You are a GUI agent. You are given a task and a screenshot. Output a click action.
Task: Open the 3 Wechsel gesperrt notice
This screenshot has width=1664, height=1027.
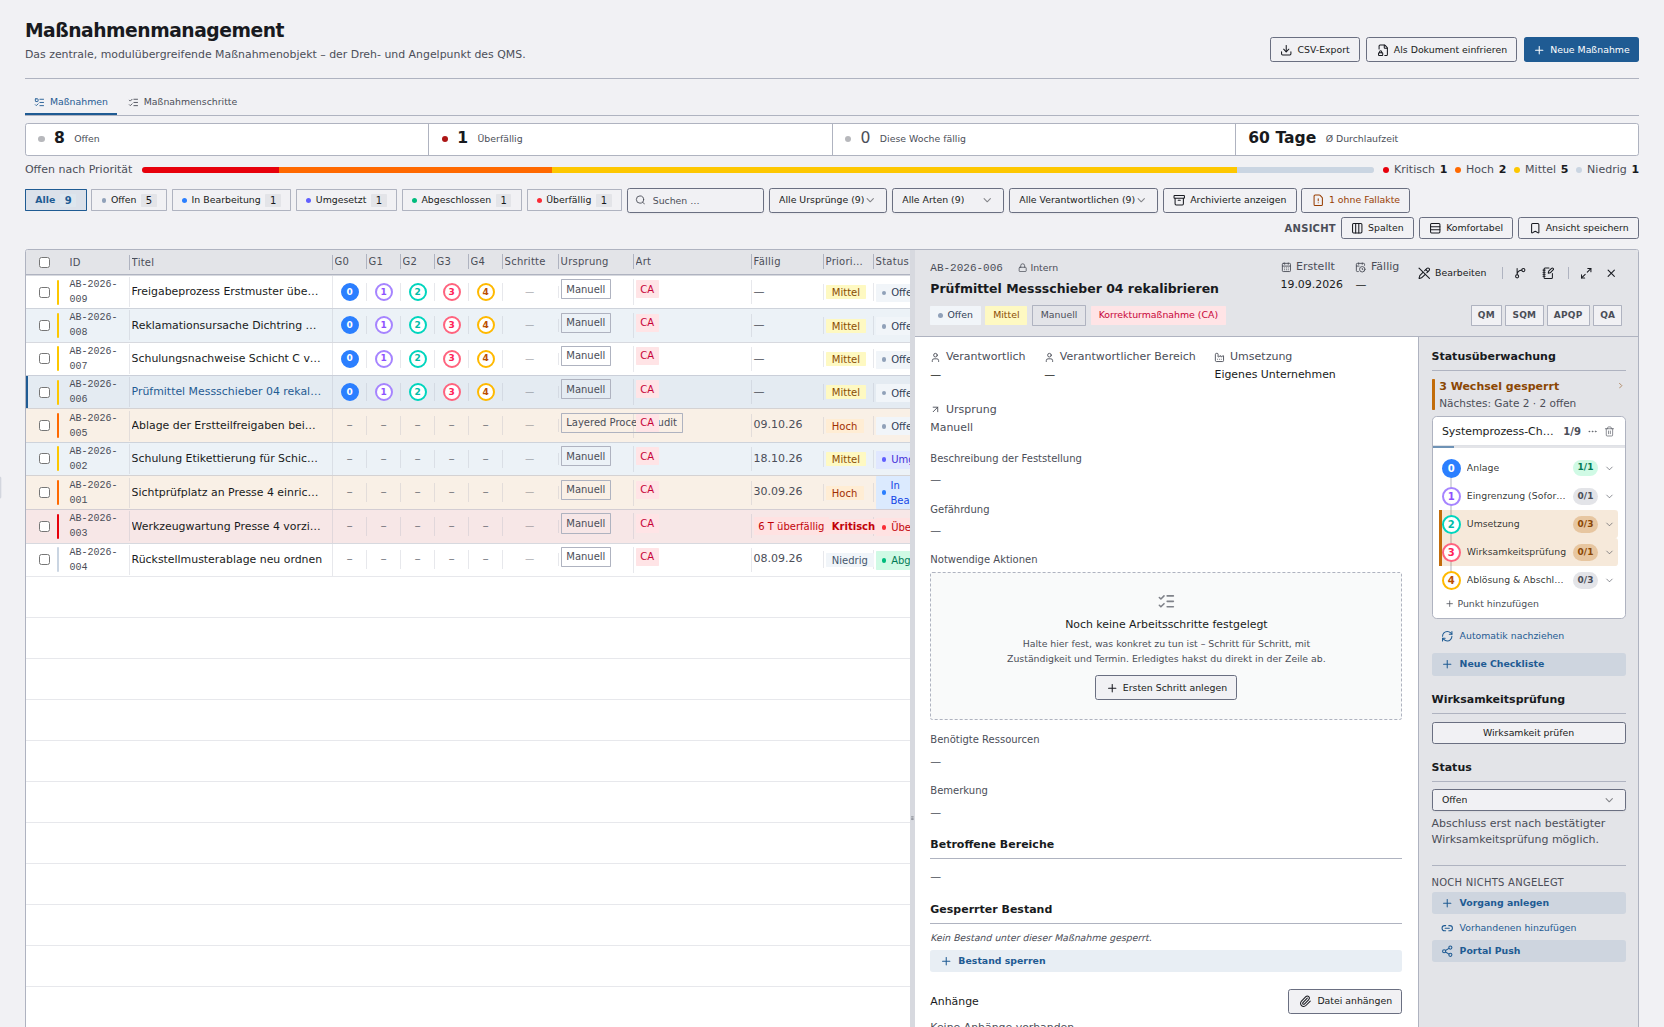[x=1528, y=394]
